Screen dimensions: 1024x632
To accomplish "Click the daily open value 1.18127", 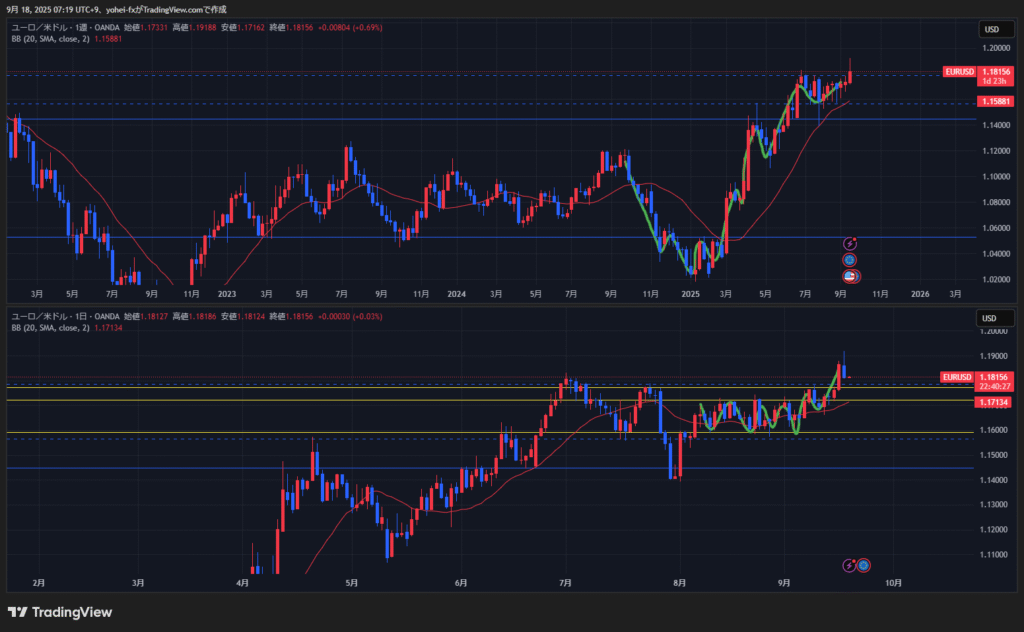I will click(154, 317).
